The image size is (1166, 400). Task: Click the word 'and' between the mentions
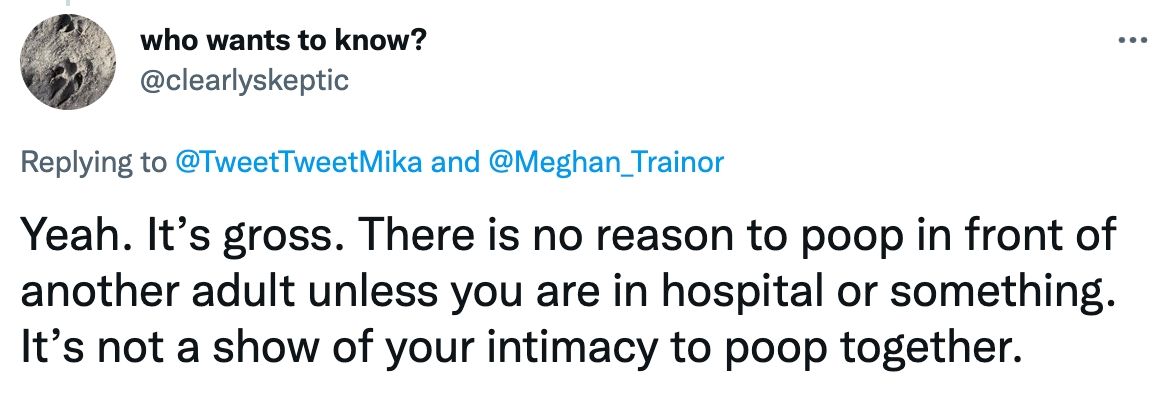pos(454,161)
